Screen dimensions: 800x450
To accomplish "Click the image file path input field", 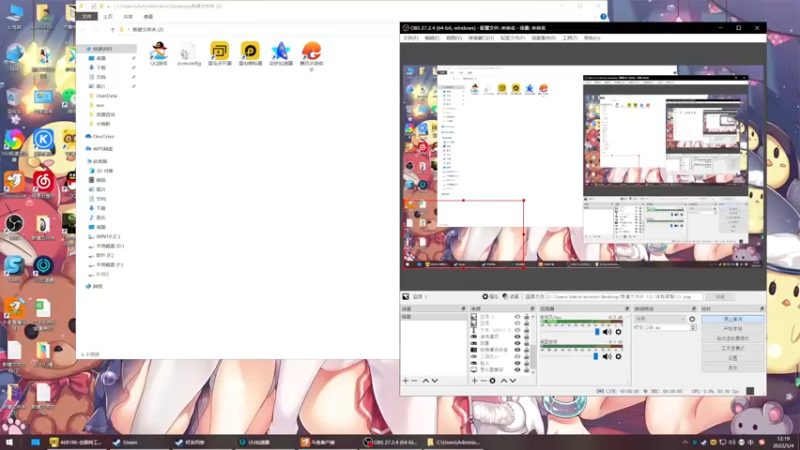I will [x=624, y=296].
